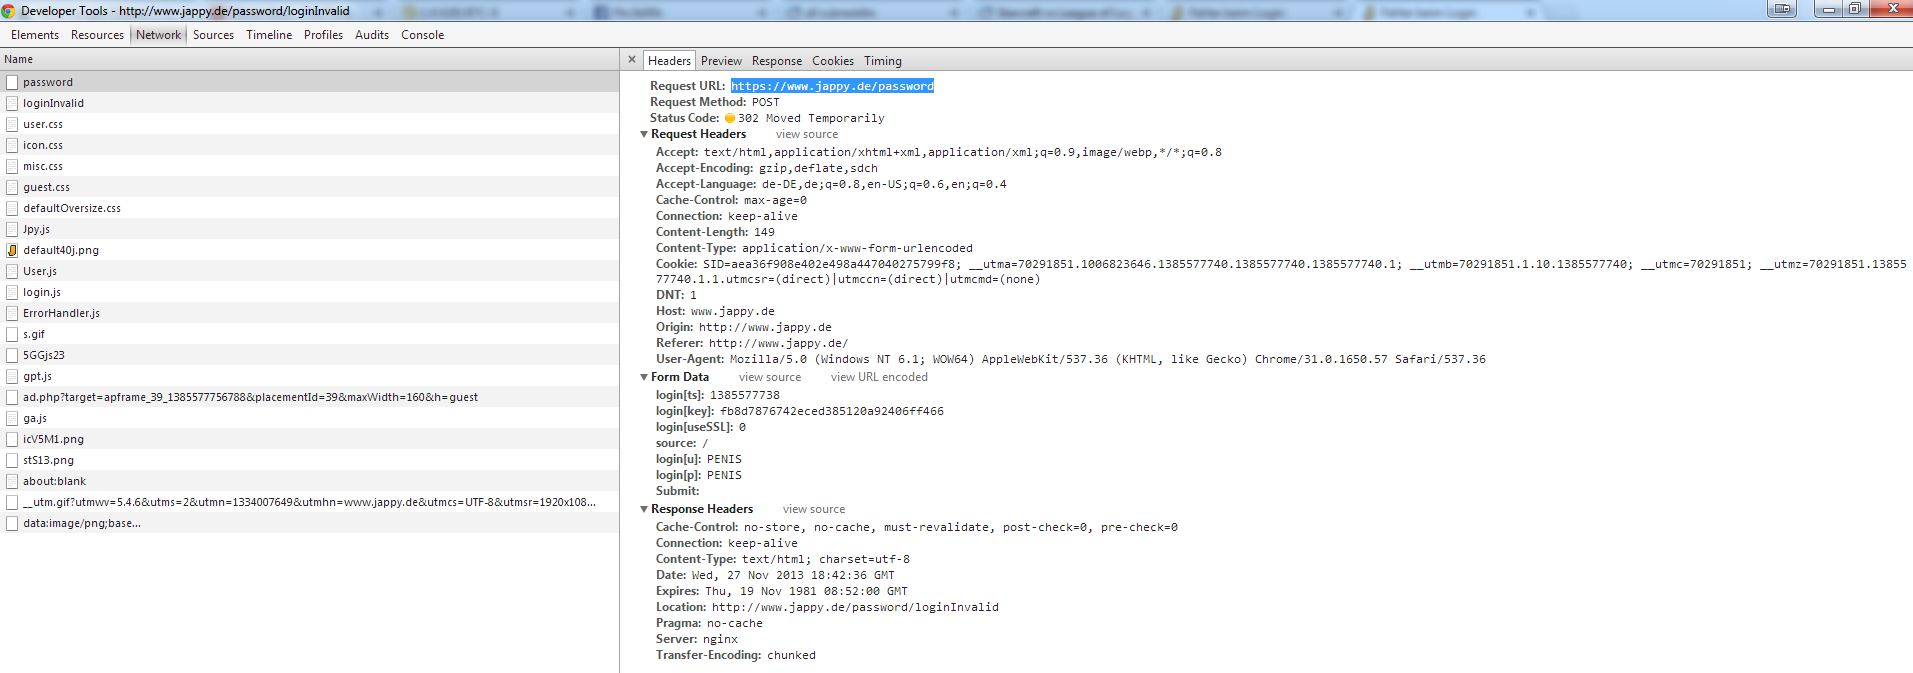Viewport: 1913px width, 673px height.
Task: Click the file icon beside Jpy.js
Action: point(12,229)
